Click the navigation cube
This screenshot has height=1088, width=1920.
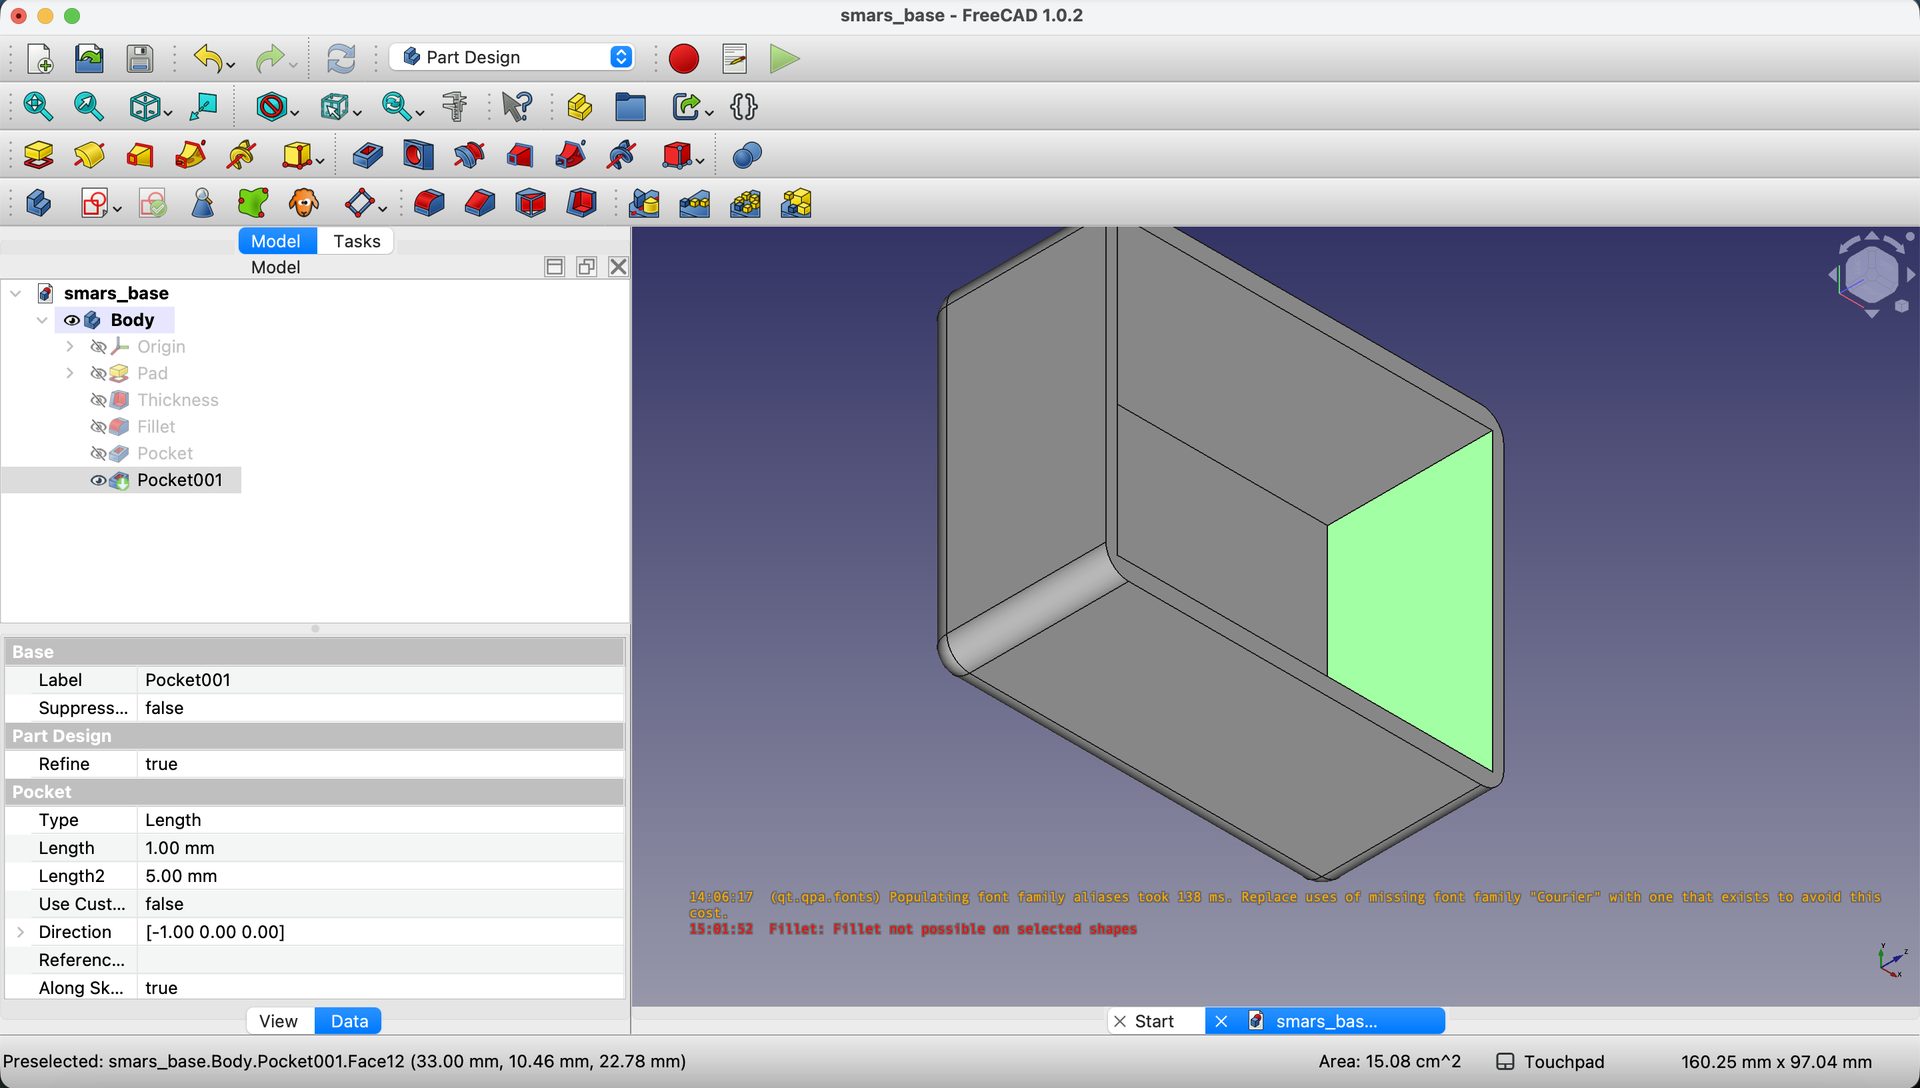point(1871,274)
